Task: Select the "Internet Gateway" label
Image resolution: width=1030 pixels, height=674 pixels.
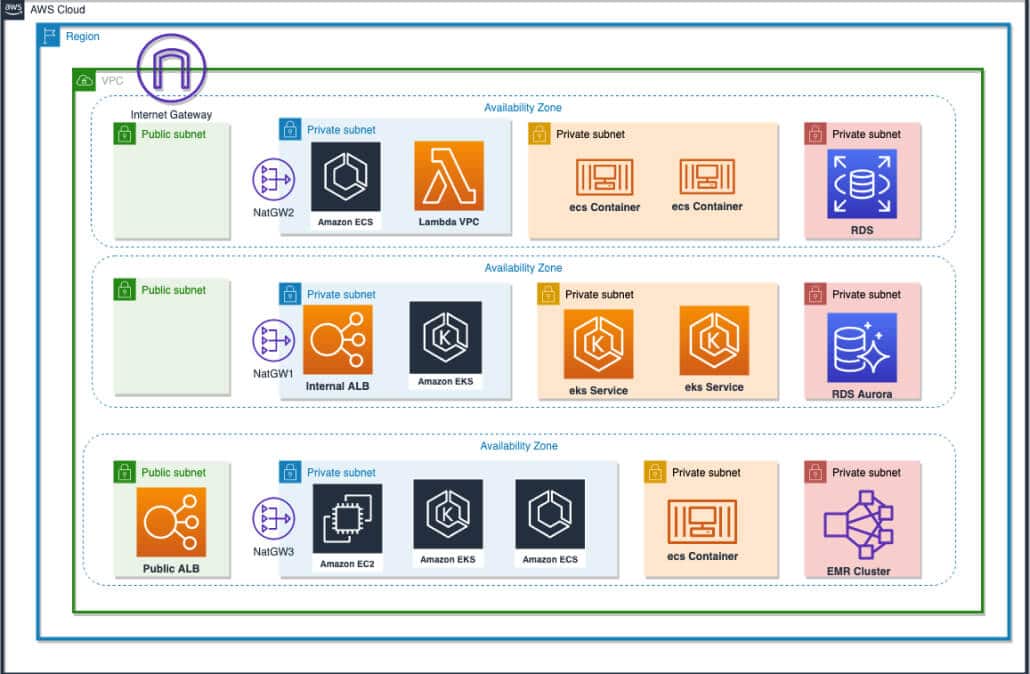Action: [171, 114]
